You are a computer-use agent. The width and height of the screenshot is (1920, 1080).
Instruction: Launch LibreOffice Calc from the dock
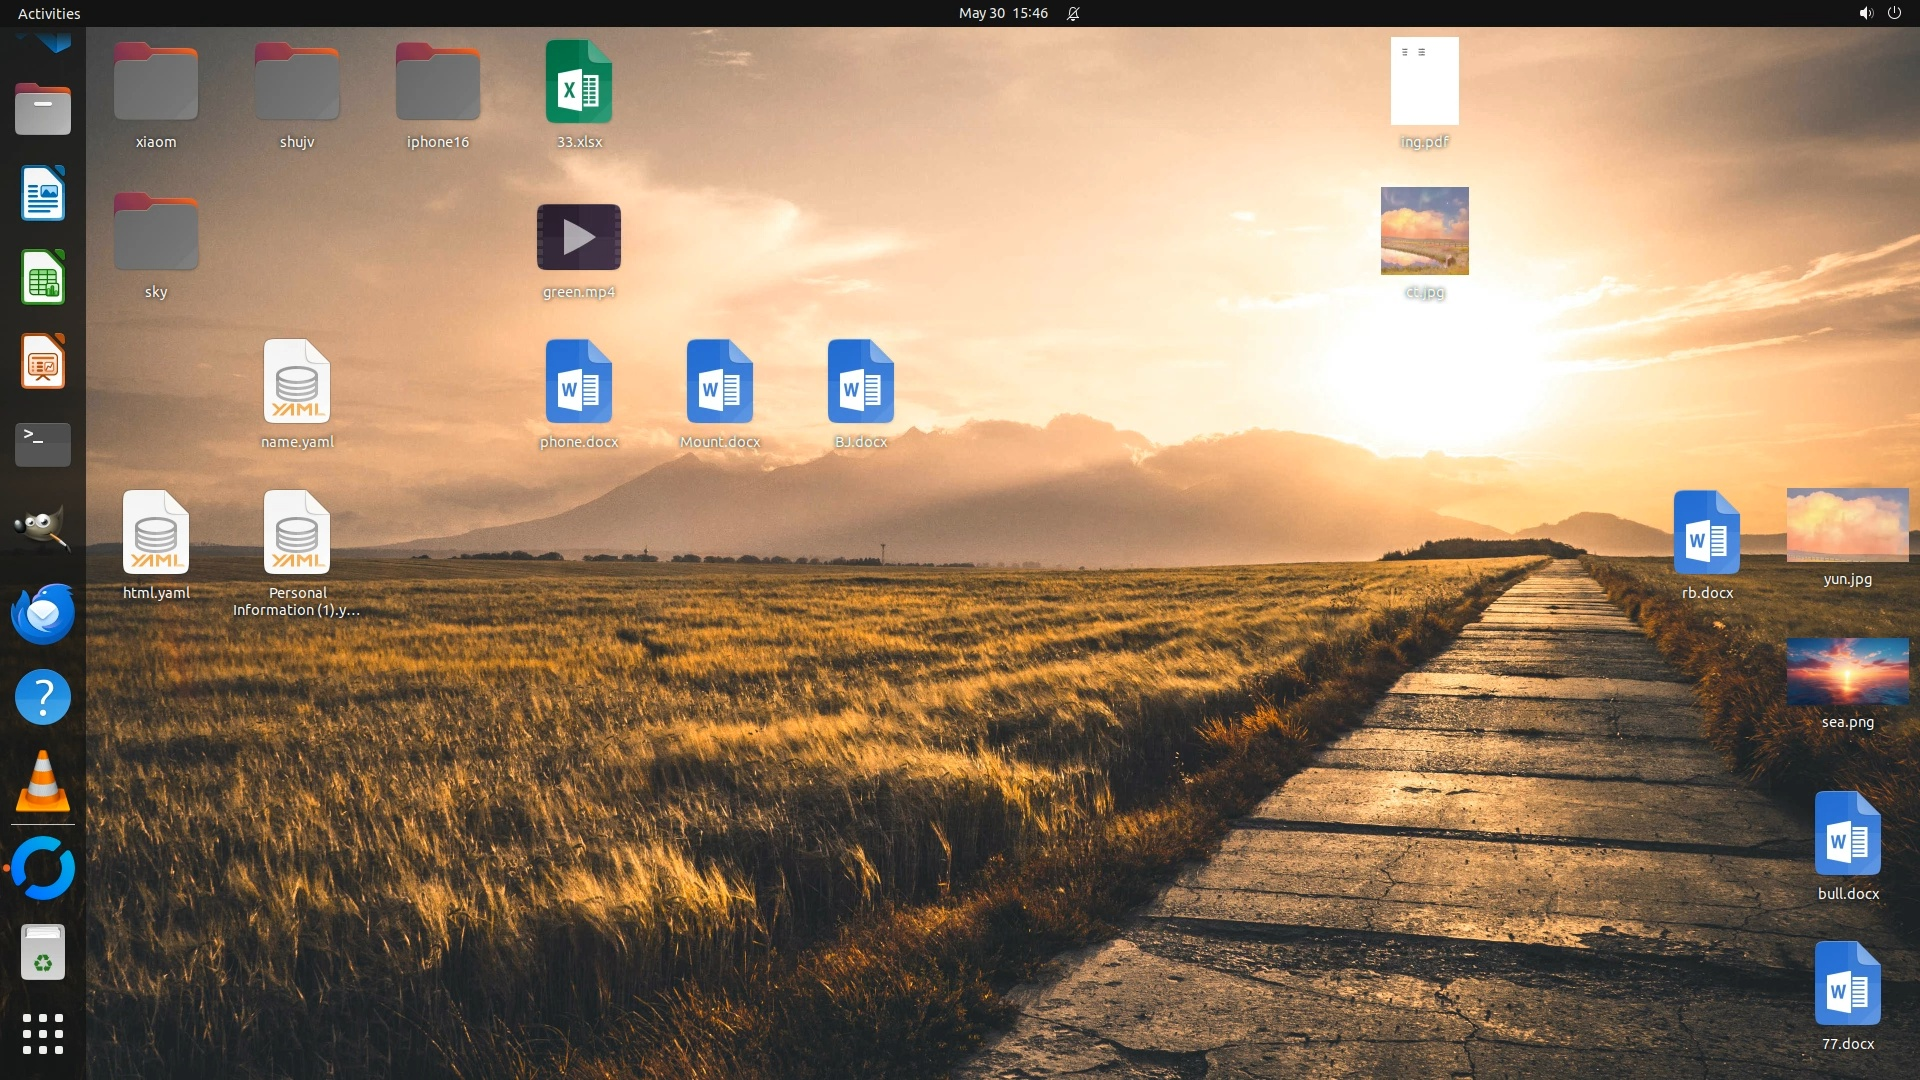point(42,277)
